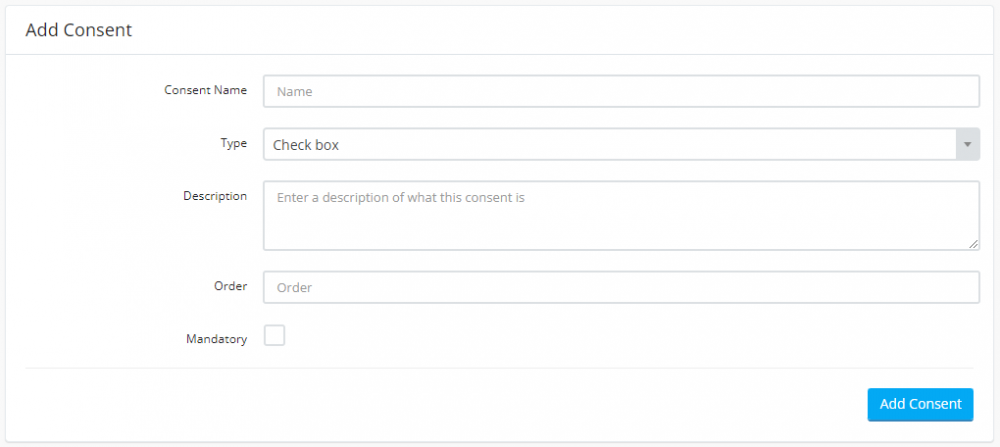Click the Consent Name input field

[621, 91]
